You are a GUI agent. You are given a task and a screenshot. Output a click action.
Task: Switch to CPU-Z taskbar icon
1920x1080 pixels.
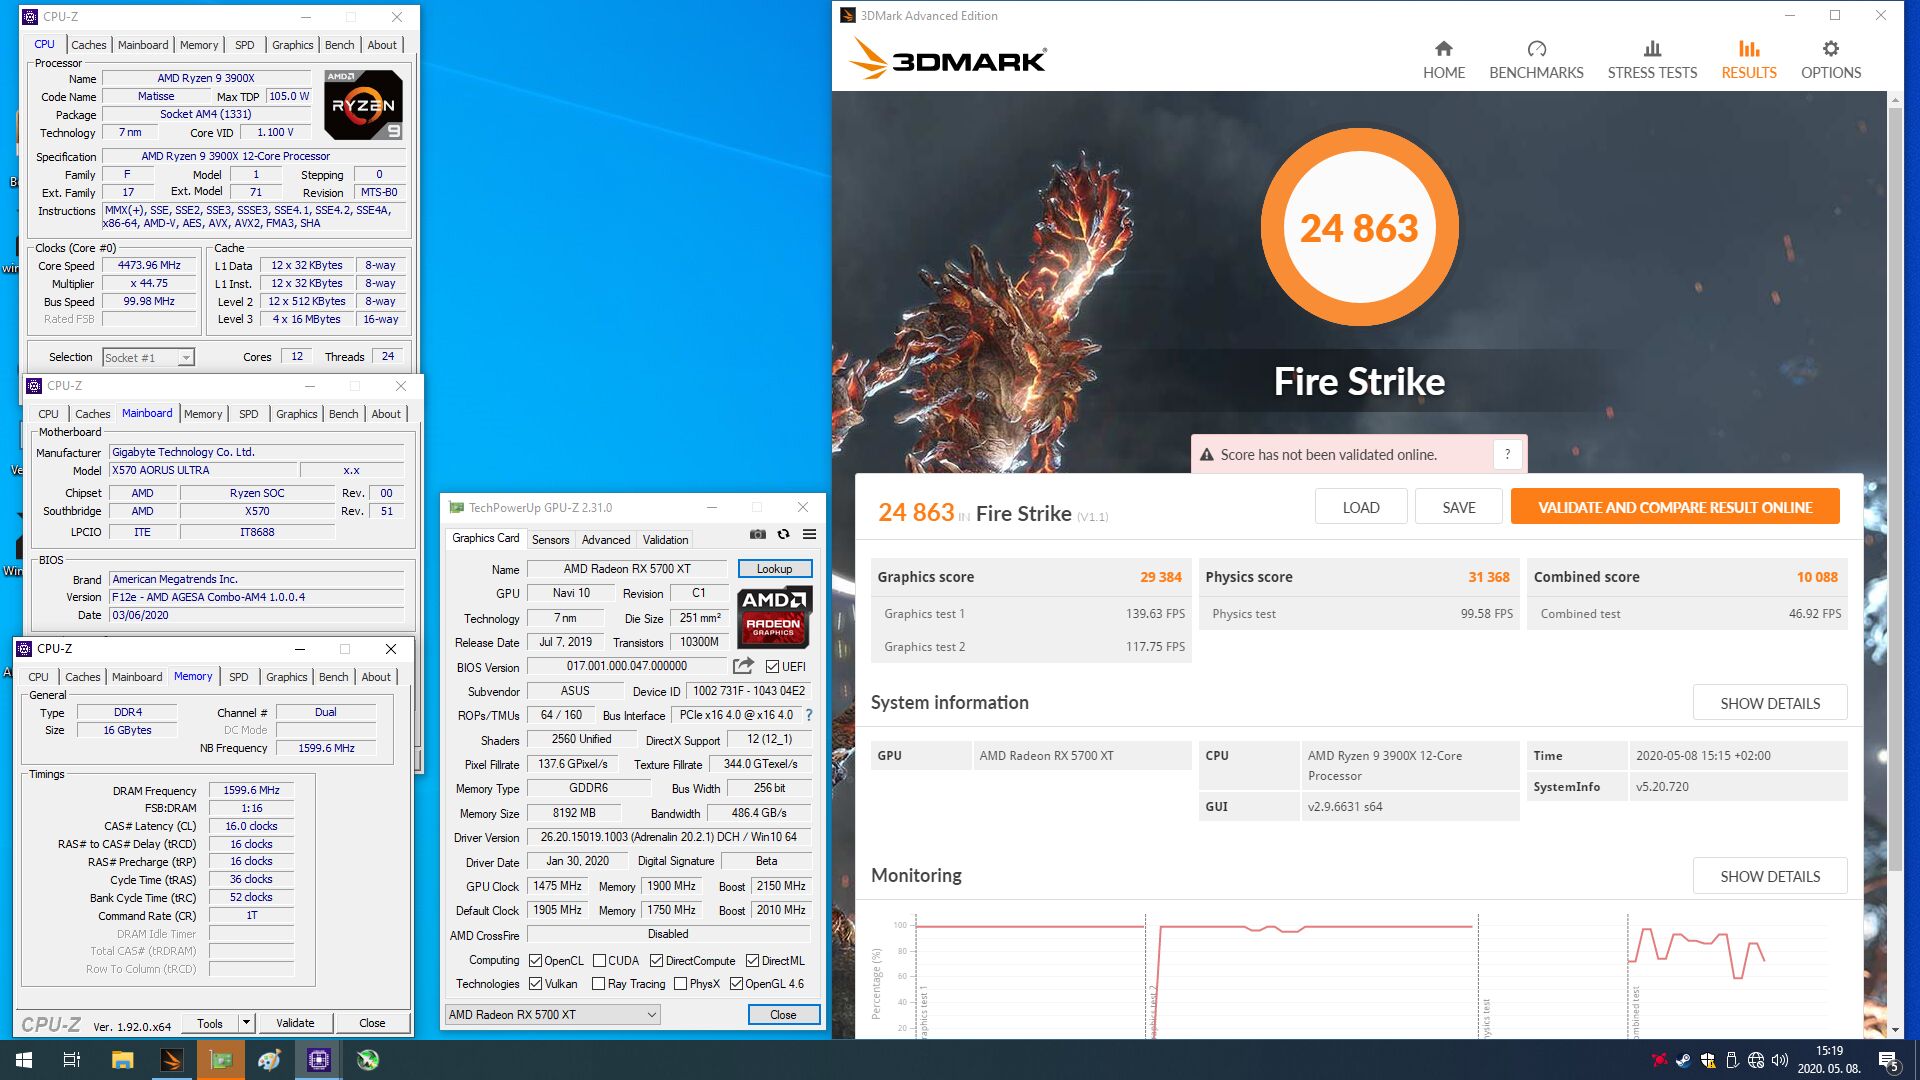click(318, 1060)
